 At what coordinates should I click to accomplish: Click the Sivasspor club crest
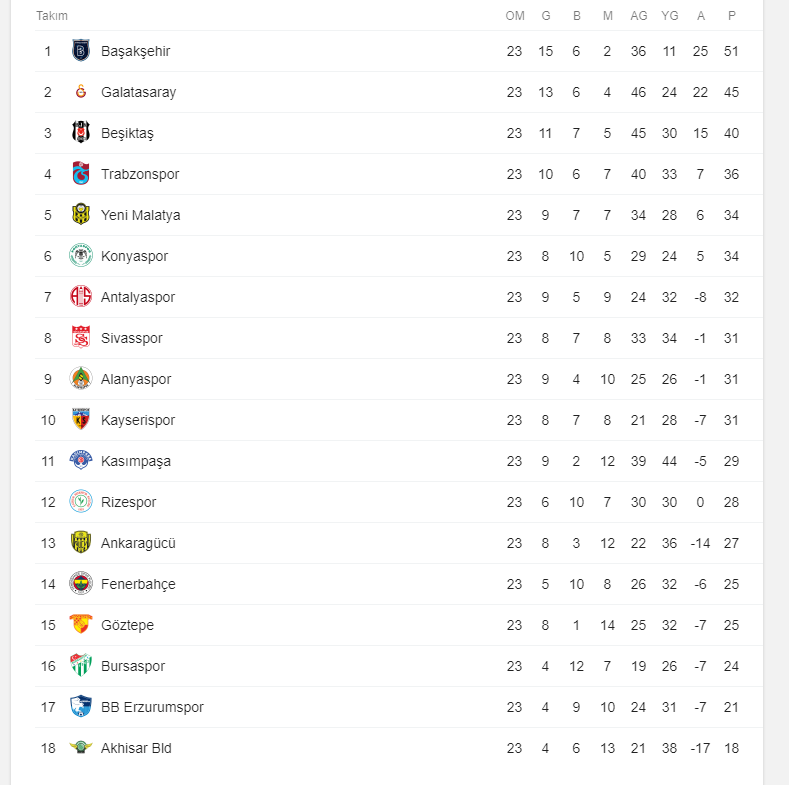point(81,338)
